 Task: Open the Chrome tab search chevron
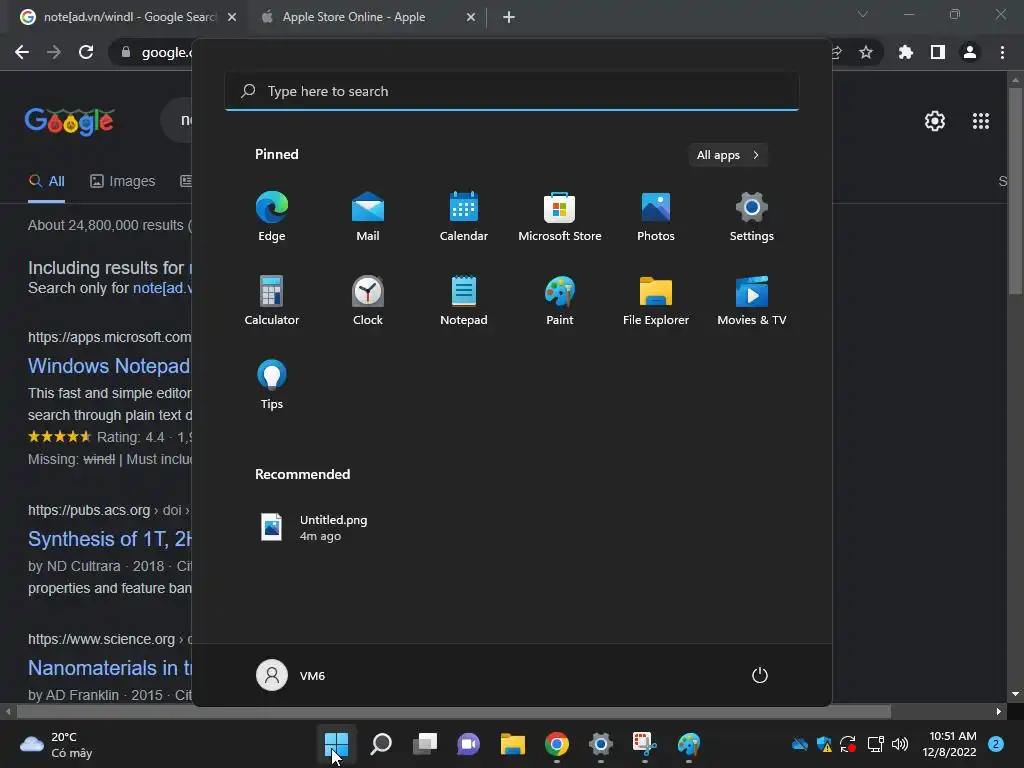(x=863, y=14)
